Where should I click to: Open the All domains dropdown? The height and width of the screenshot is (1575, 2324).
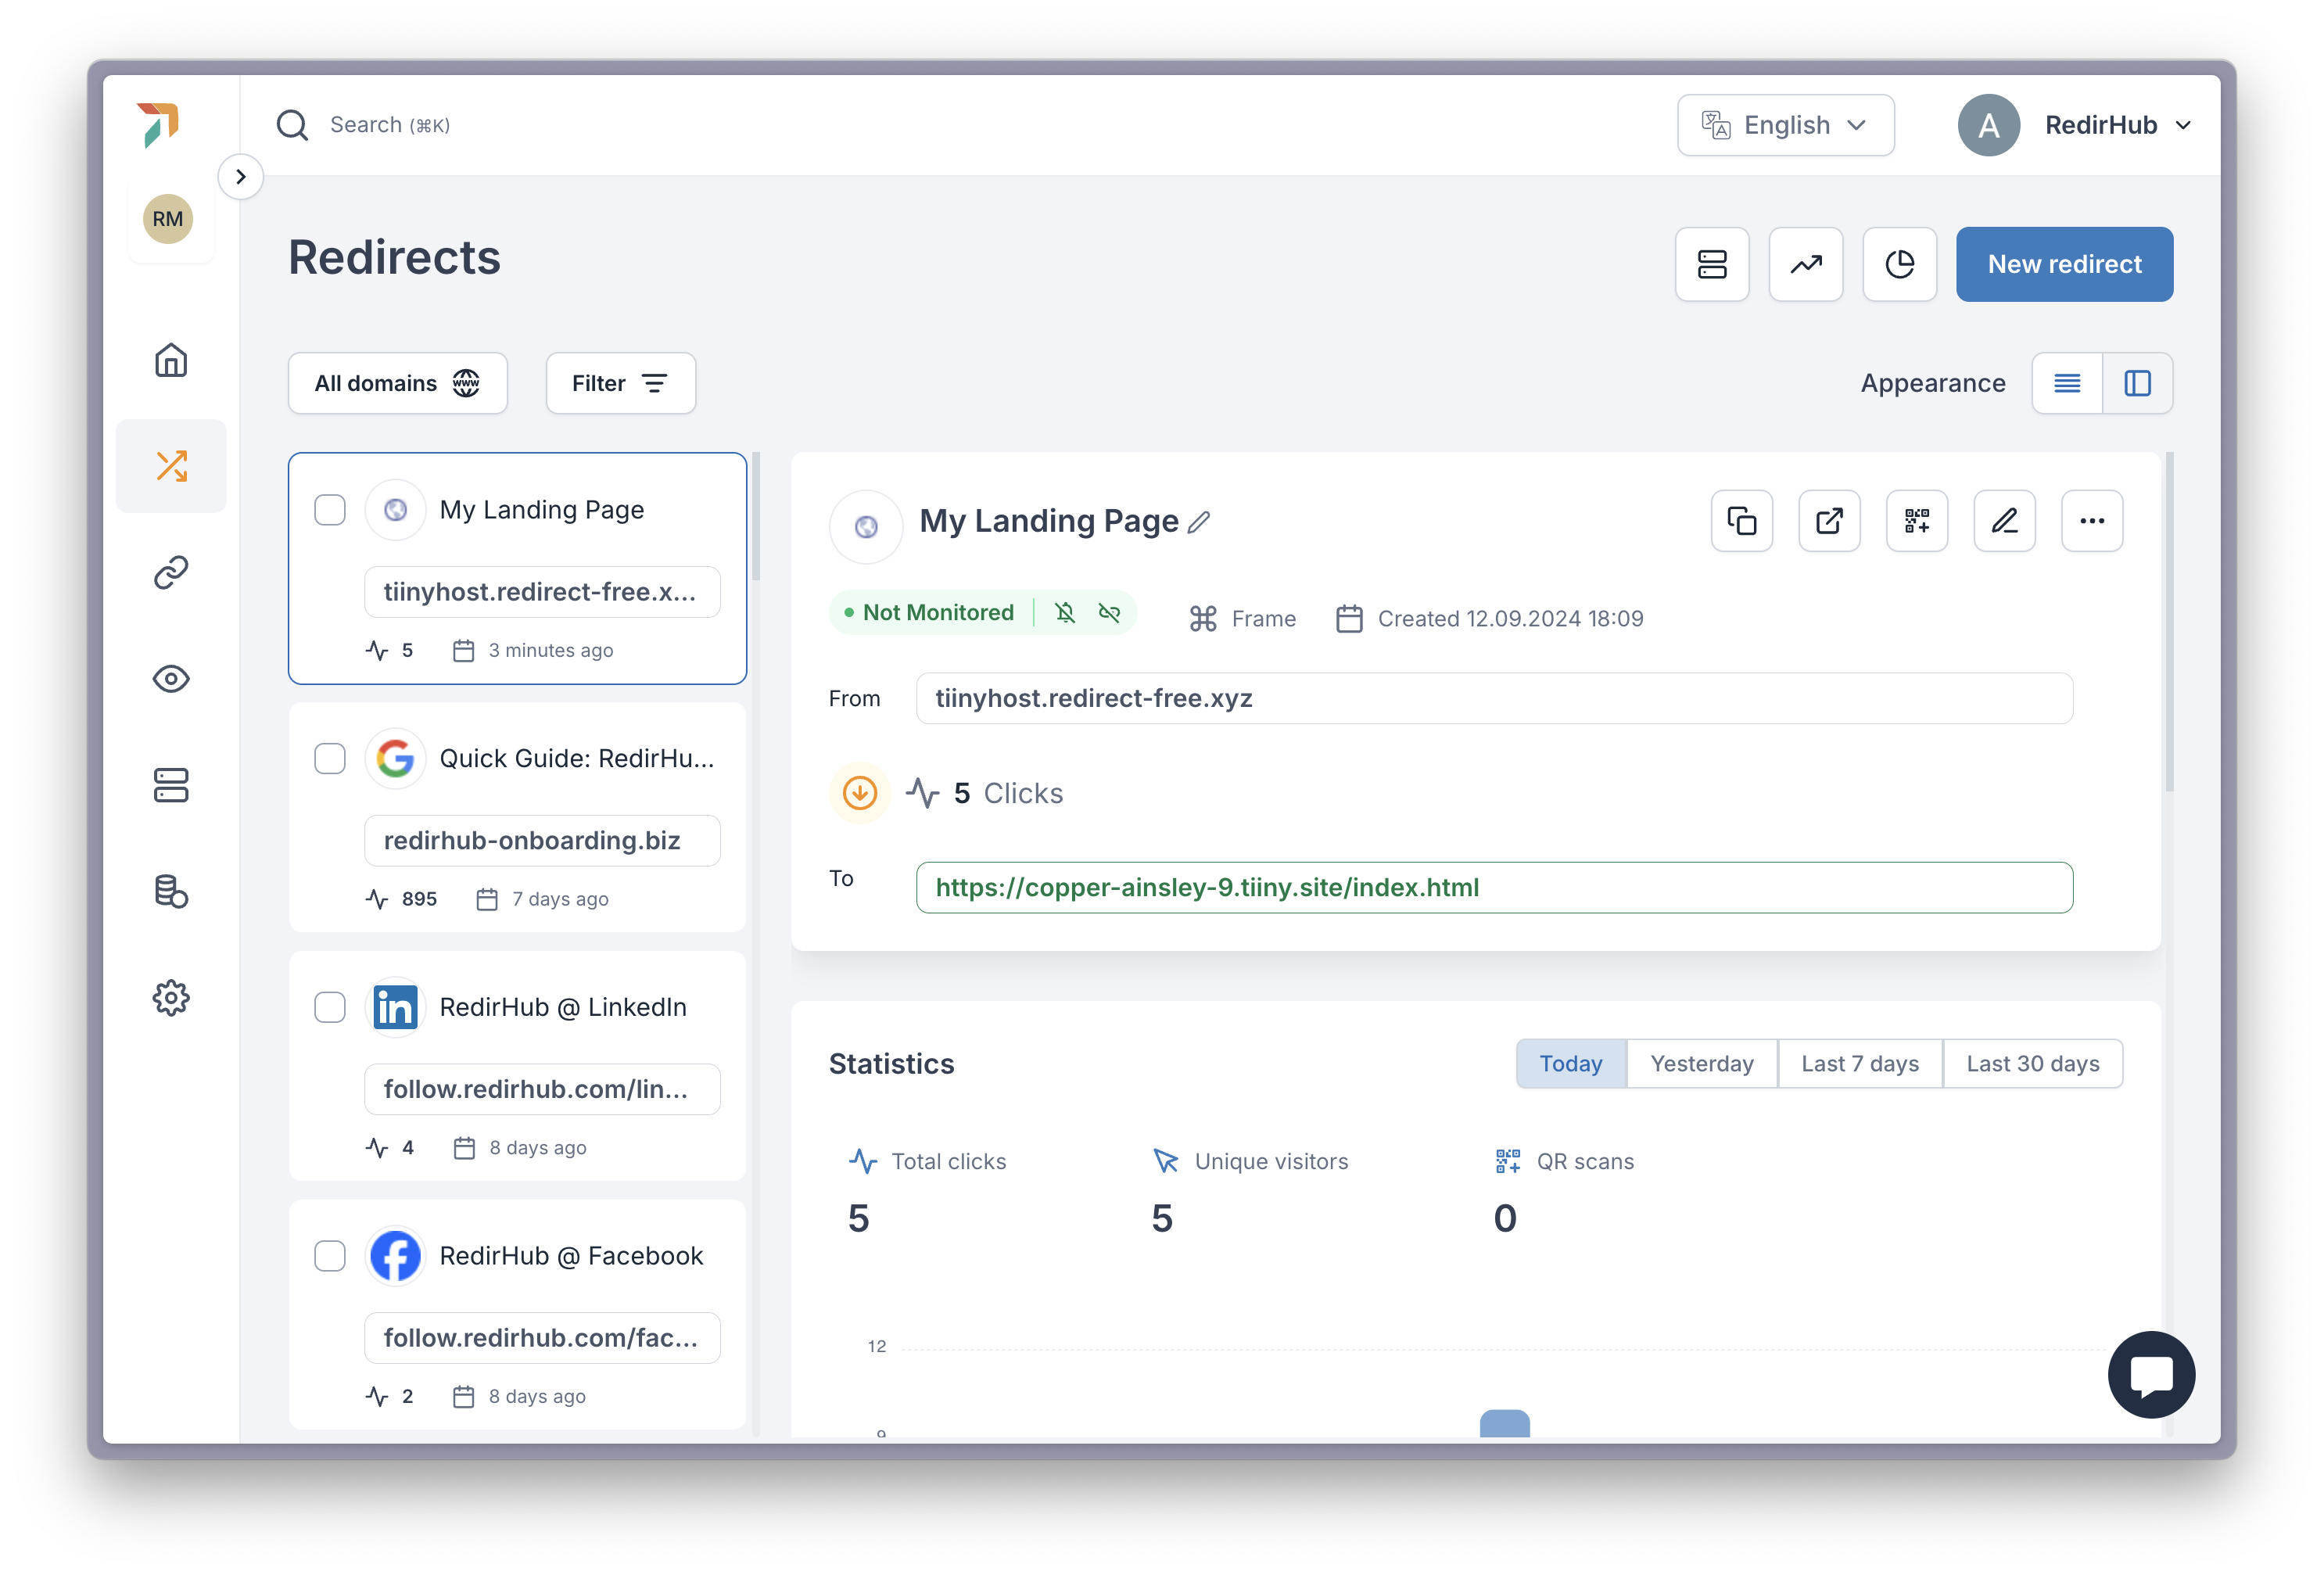click(397, 382)
